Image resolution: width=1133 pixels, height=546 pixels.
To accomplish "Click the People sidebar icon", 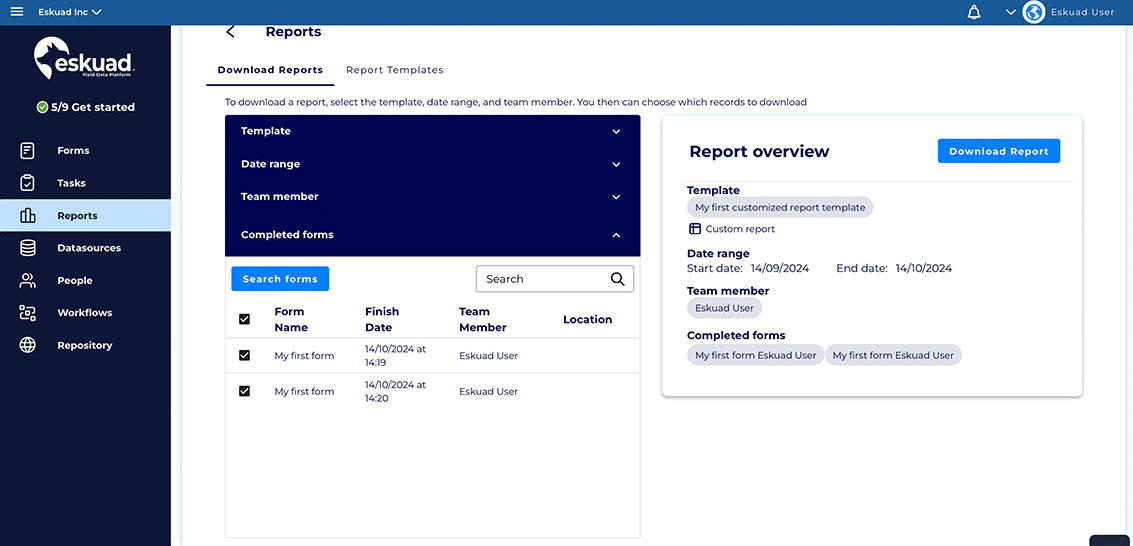I will 28,281.
